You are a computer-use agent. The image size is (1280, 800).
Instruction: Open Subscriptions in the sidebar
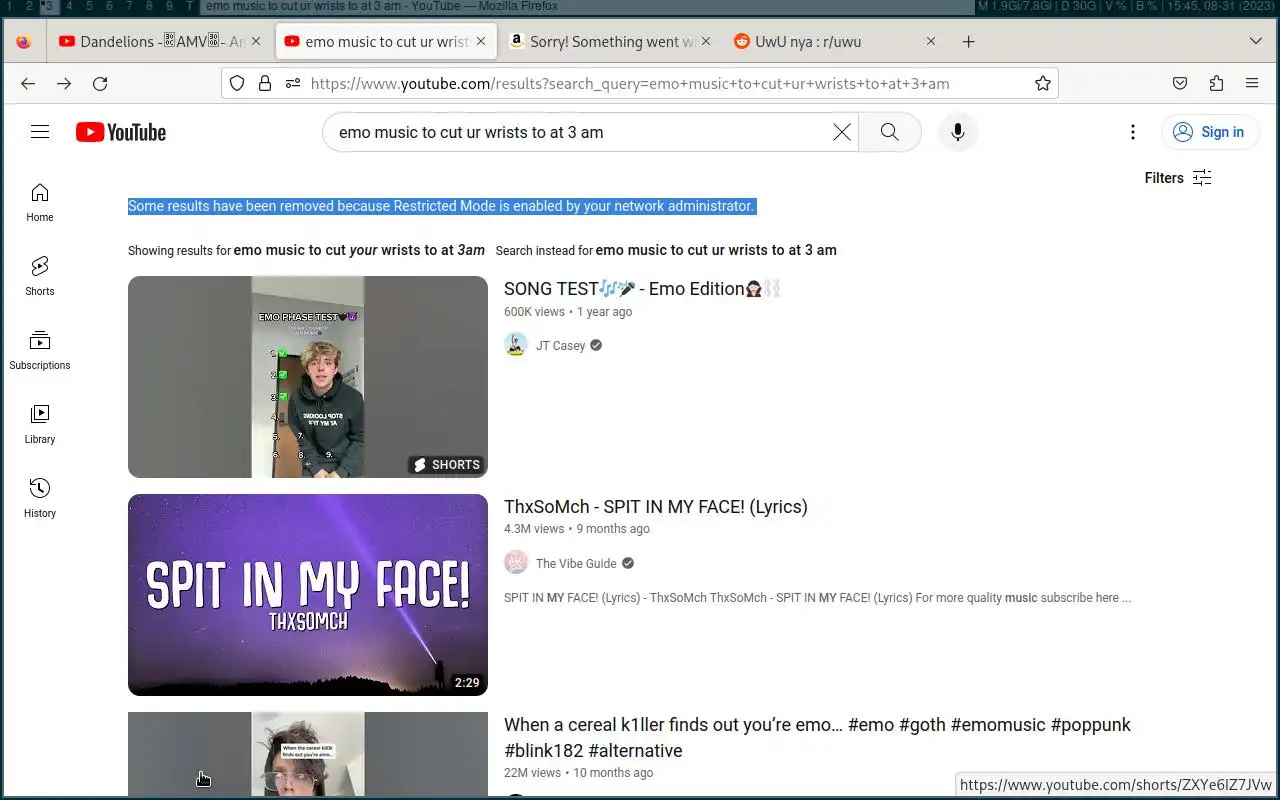40,350
